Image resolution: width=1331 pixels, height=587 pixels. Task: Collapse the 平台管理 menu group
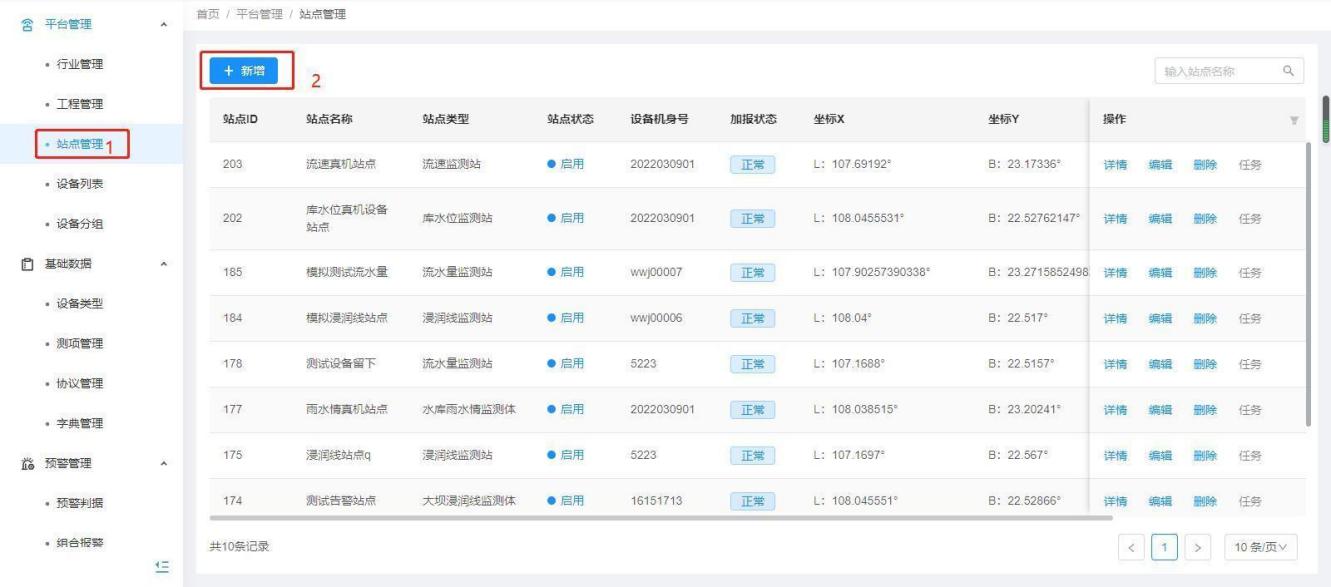pyautogui.click(x=163, y=25)
